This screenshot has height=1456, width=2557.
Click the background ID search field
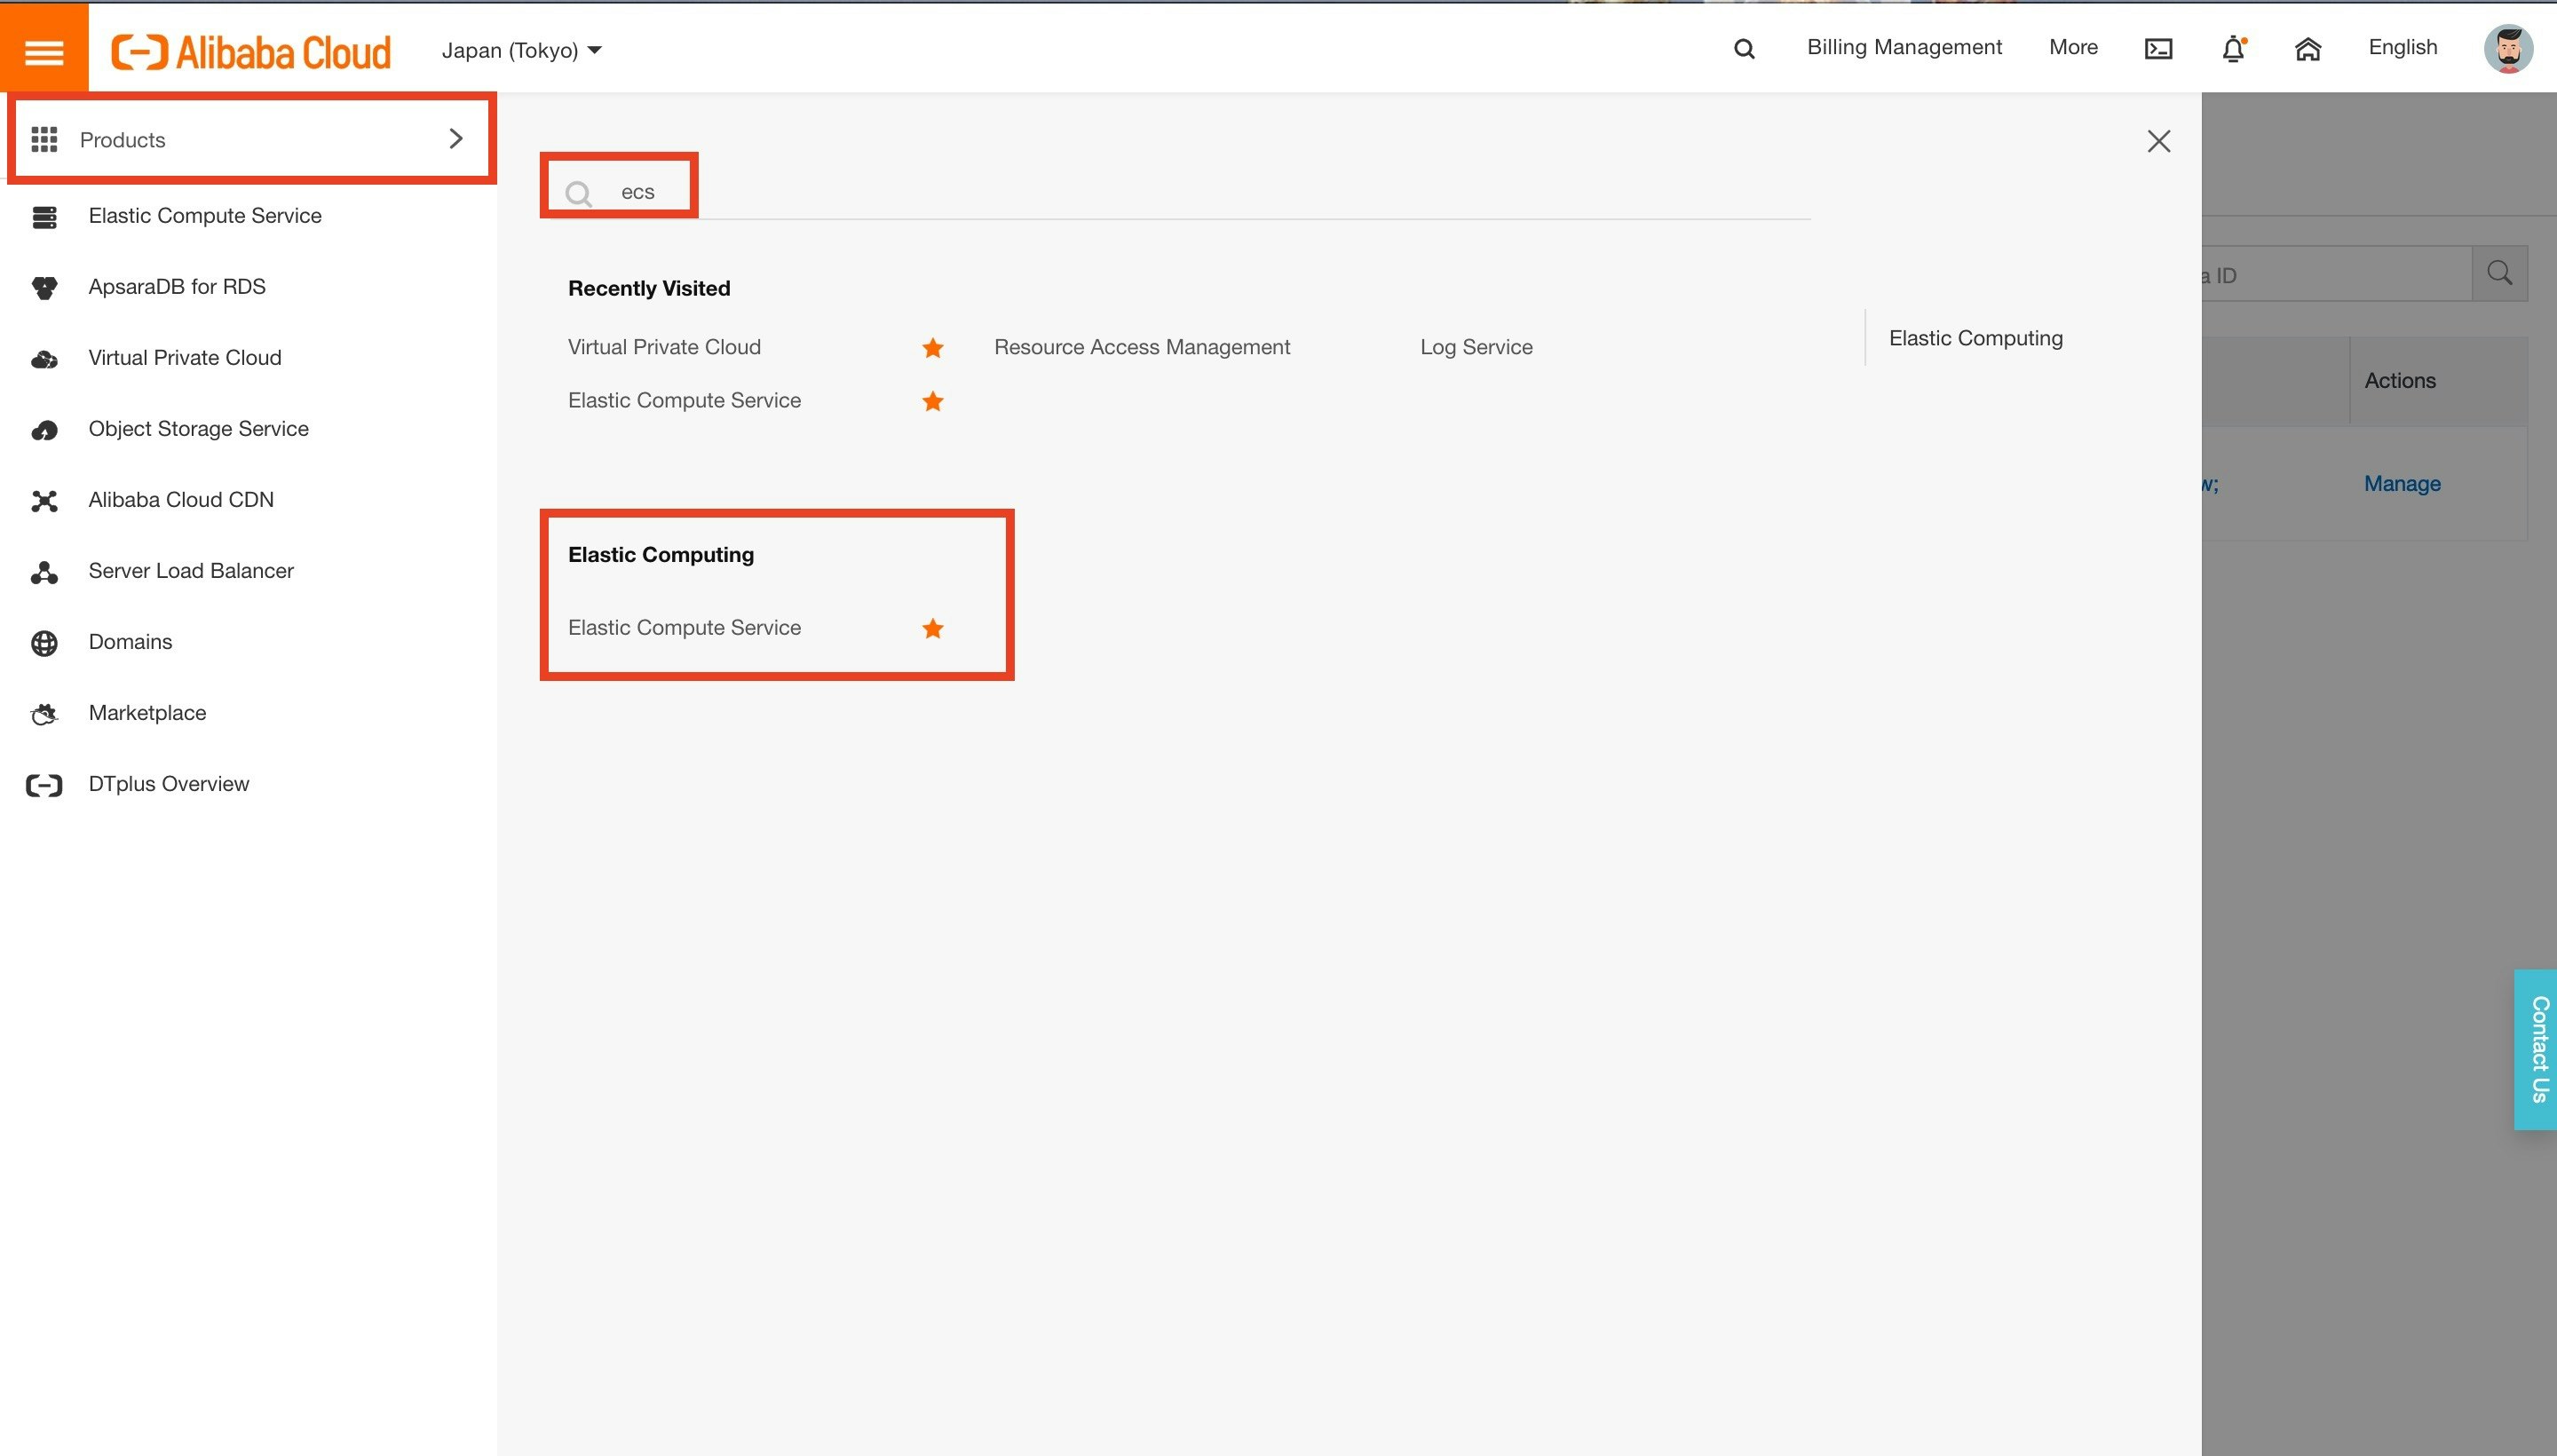pos(2336,274)
